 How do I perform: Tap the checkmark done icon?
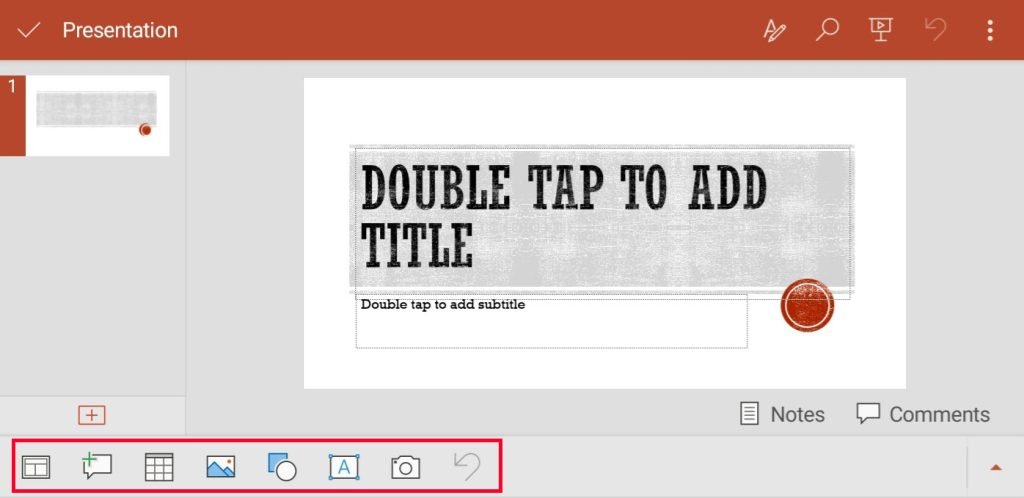[x=29, y=30]
